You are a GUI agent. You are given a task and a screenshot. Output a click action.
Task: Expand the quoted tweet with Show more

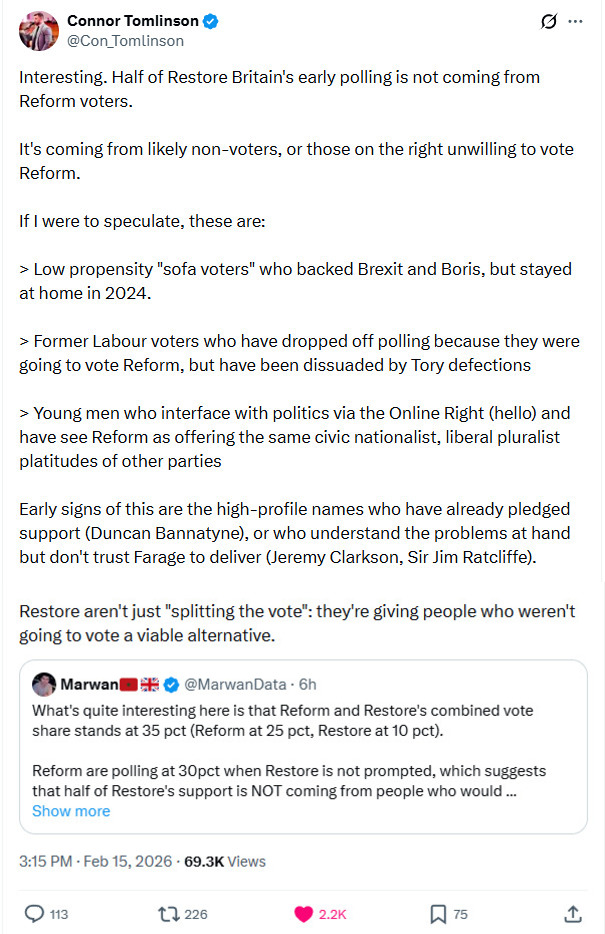pos(71,811)
